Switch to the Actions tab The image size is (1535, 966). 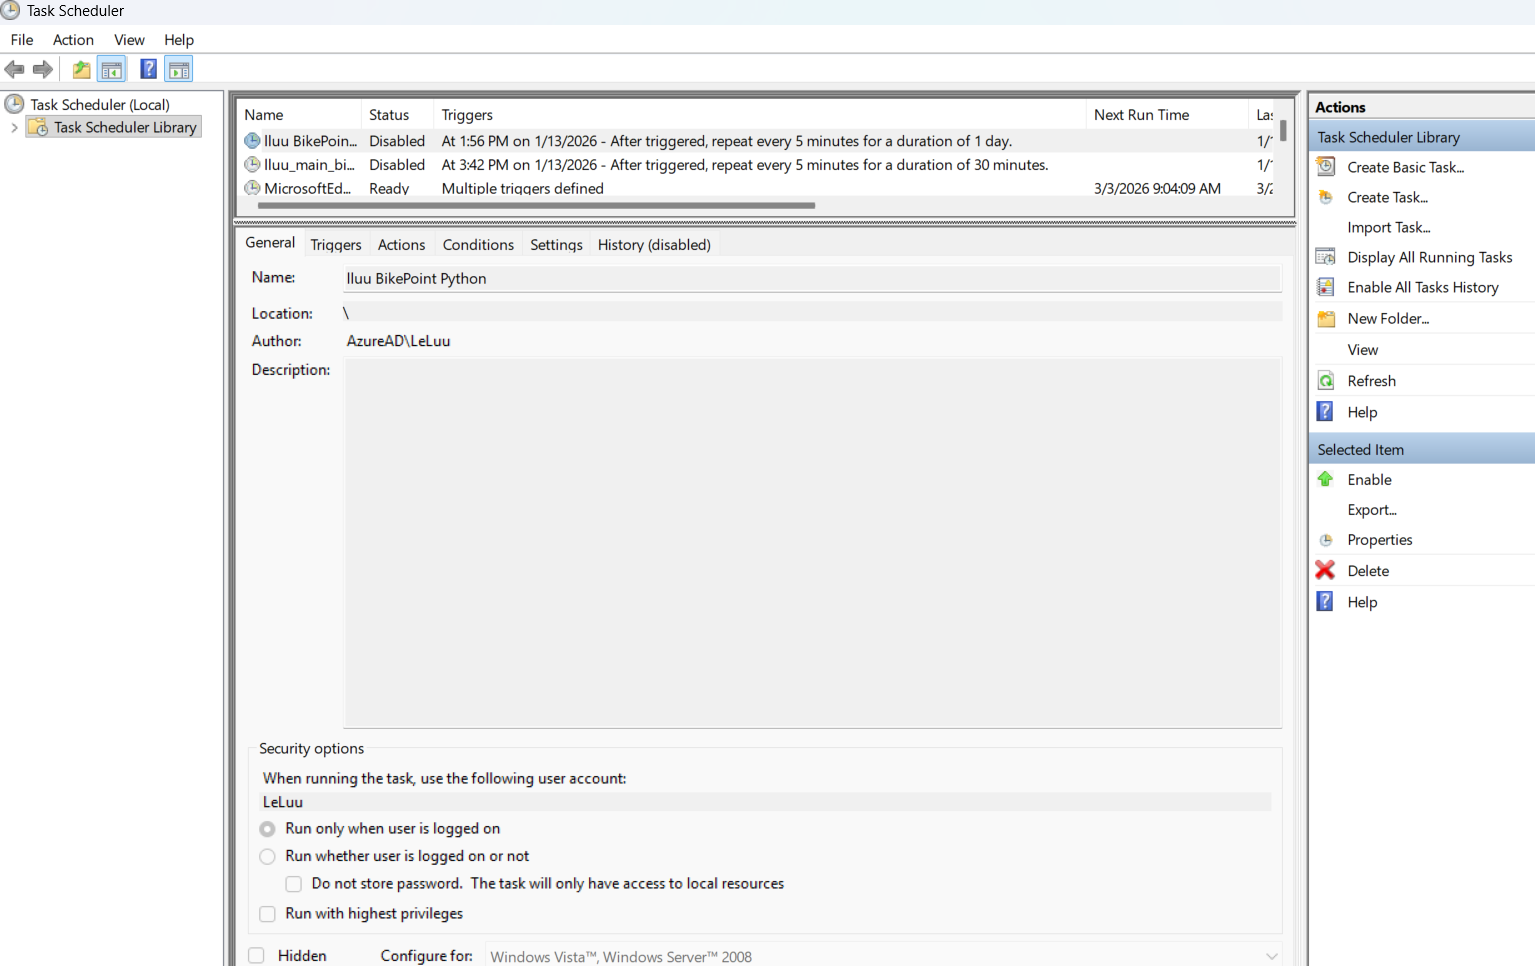401,245
